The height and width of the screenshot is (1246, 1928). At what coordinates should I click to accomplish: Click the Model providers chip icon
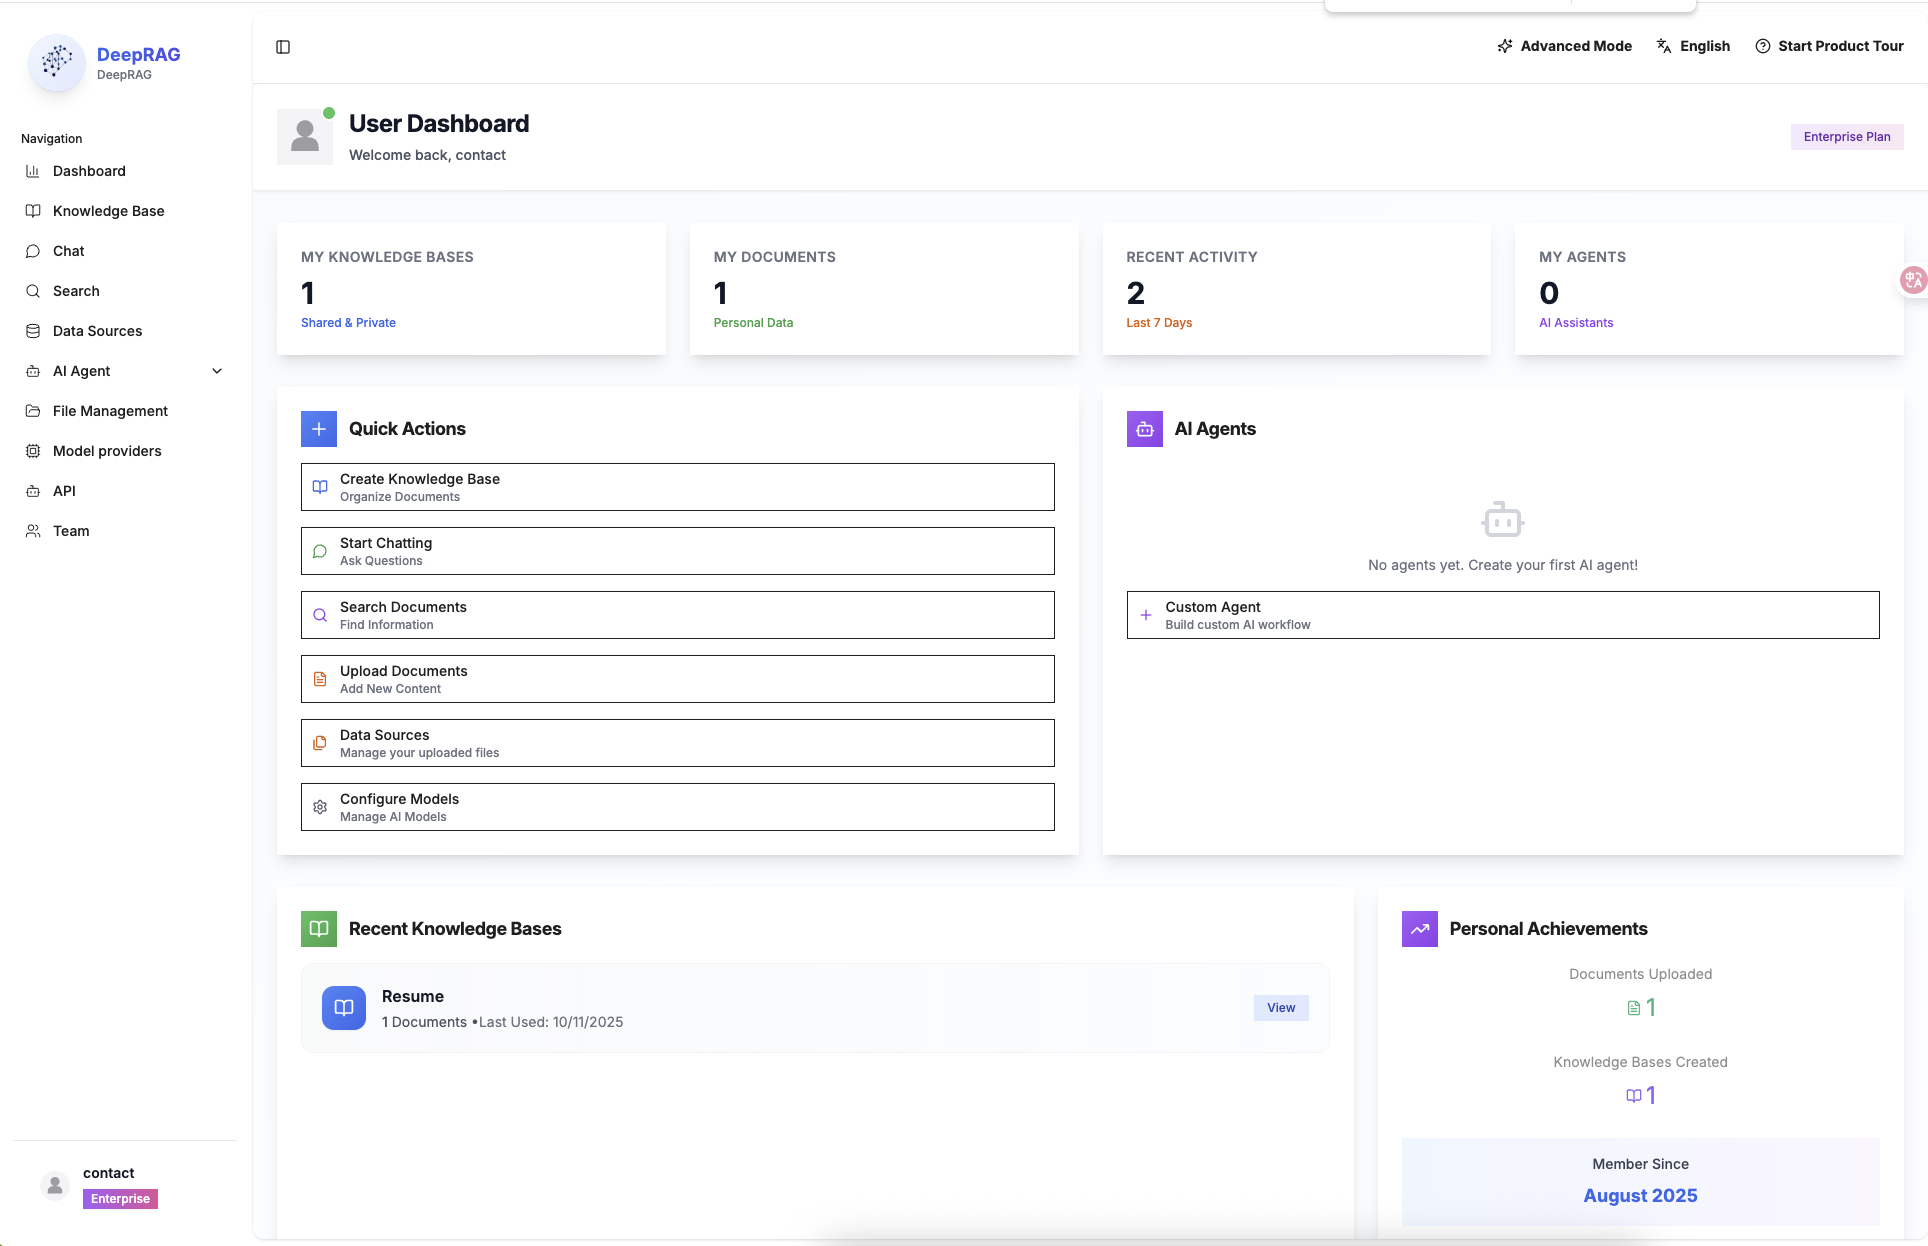(33, 451)
